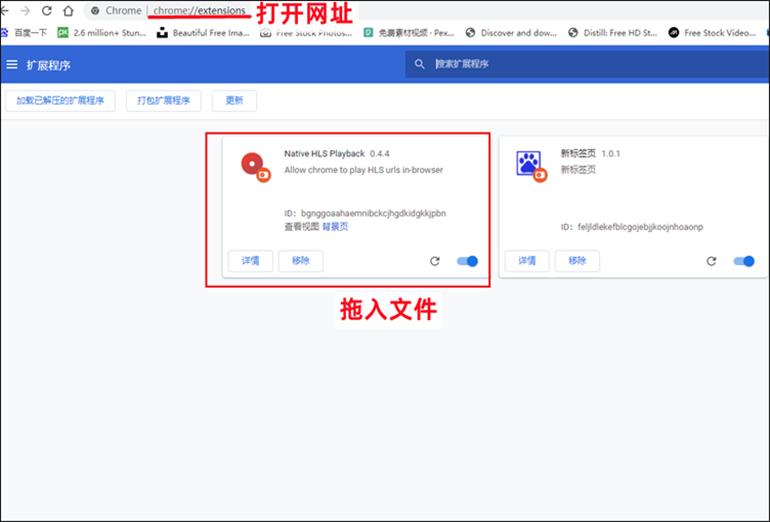This screenshot has width=770, height=522.
Task: Open the 背景页 link
Action: click(335, 226)
